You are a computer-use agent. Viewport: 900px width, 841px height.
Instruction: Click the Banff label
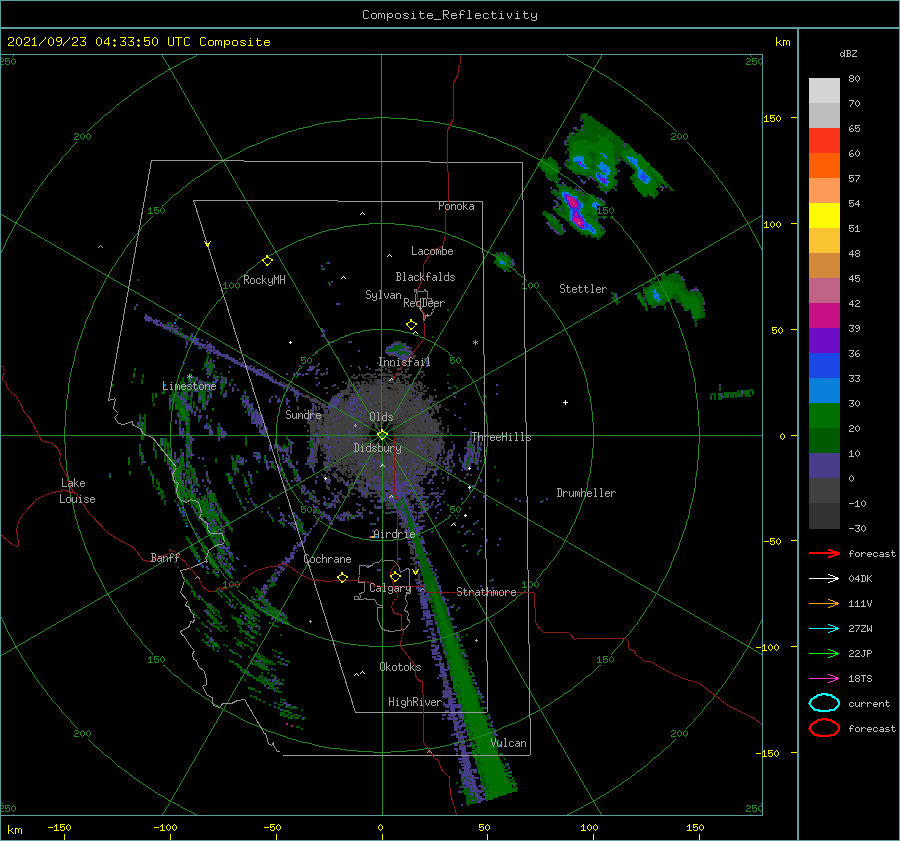(165, 557)
